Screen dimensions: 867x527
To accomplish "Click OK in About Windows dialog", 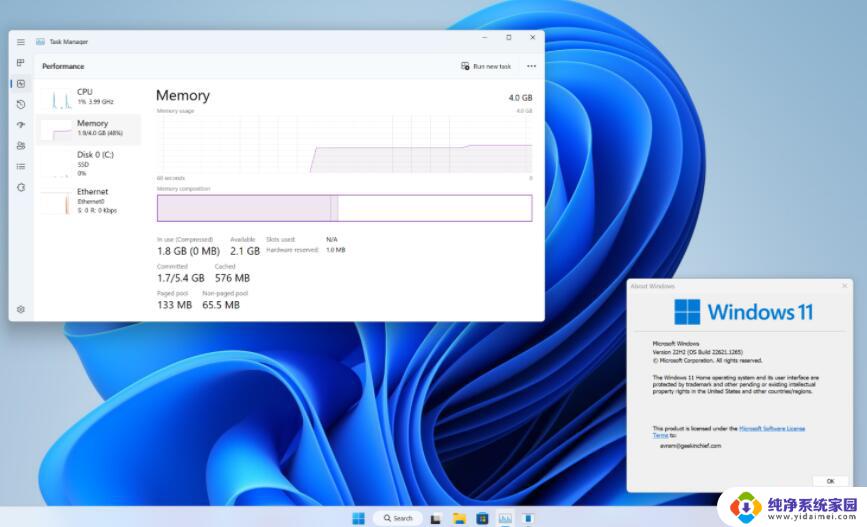I will tap(830, 481).
